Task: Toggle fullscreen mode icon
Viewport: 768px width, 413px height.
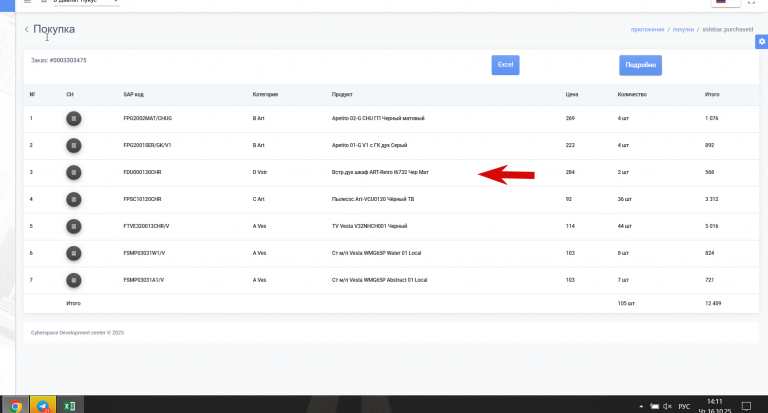Action: (x=751, y=2)
